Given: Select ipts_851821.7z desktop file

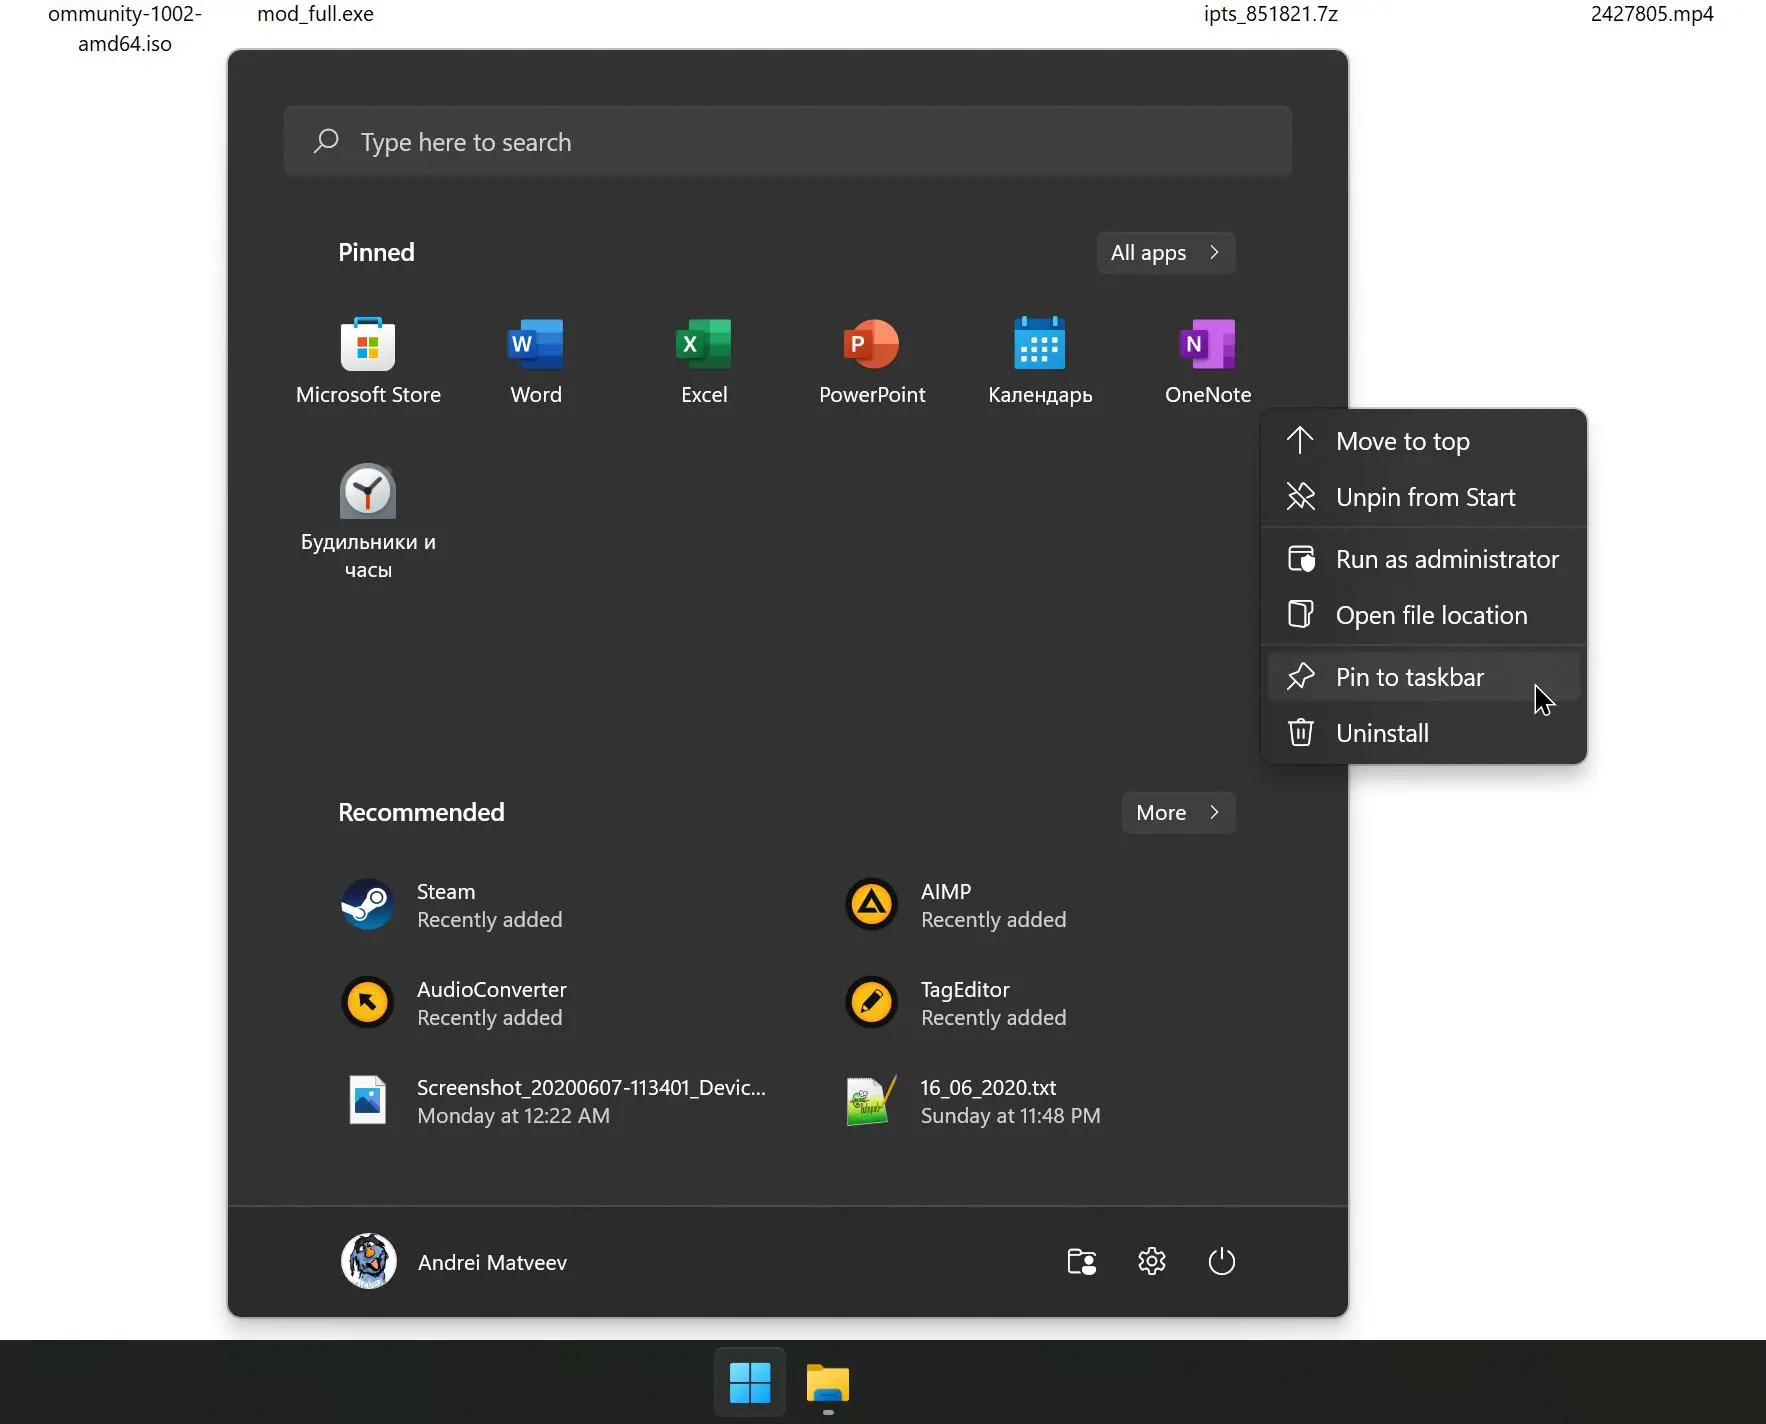Looking at the screenshot, I should pyautogui.click(x=1271, y=14).
